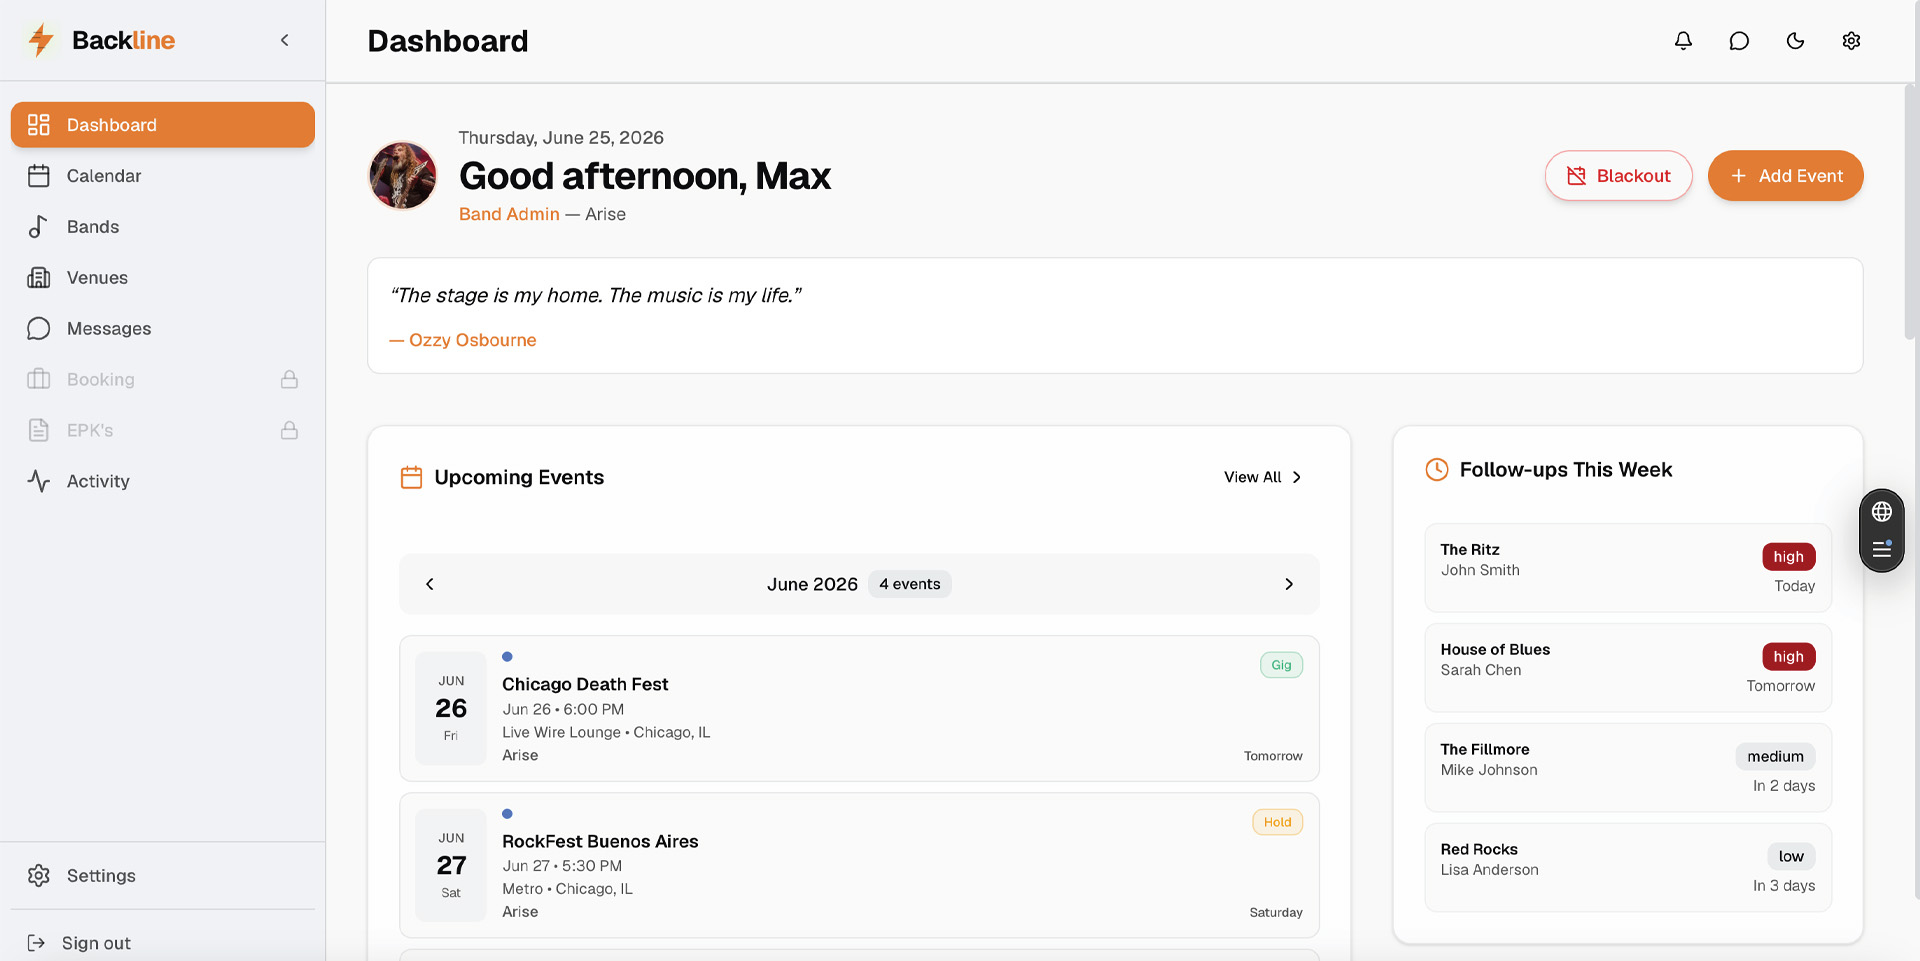
Task: Click the Activity pulse icon
Action: (x=39, y=481)
